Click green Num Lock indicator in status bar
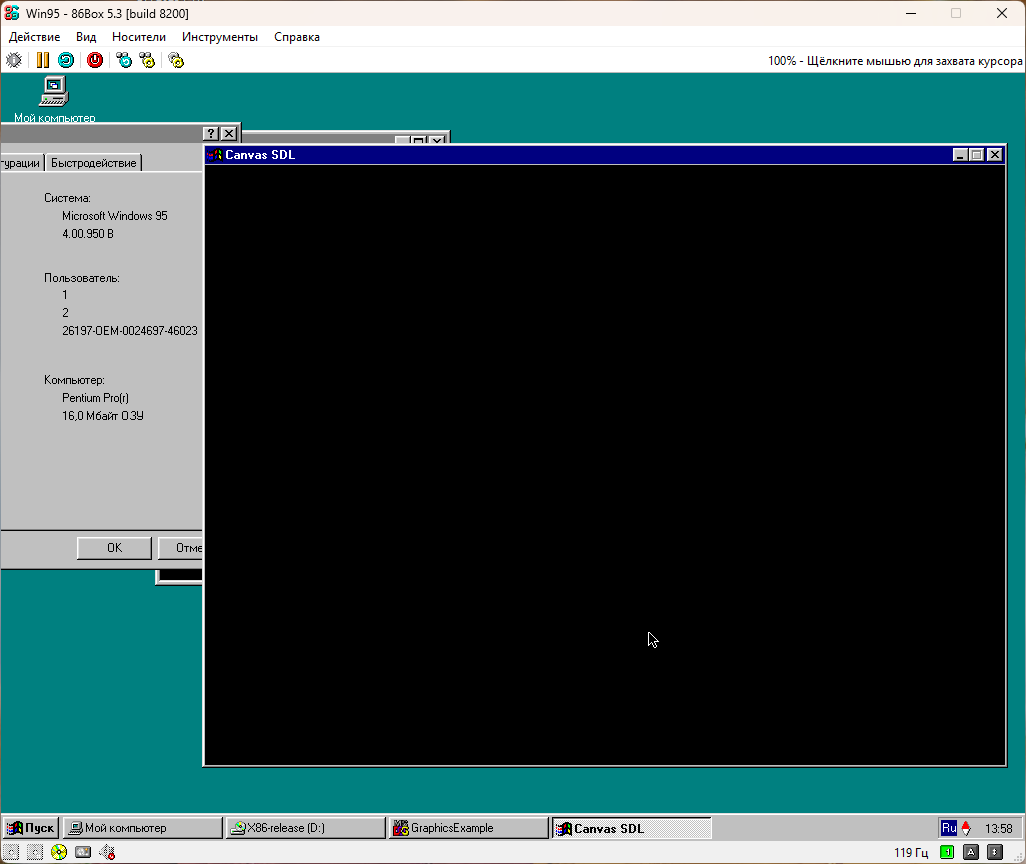1026x864 pixels. pos(947,852)
